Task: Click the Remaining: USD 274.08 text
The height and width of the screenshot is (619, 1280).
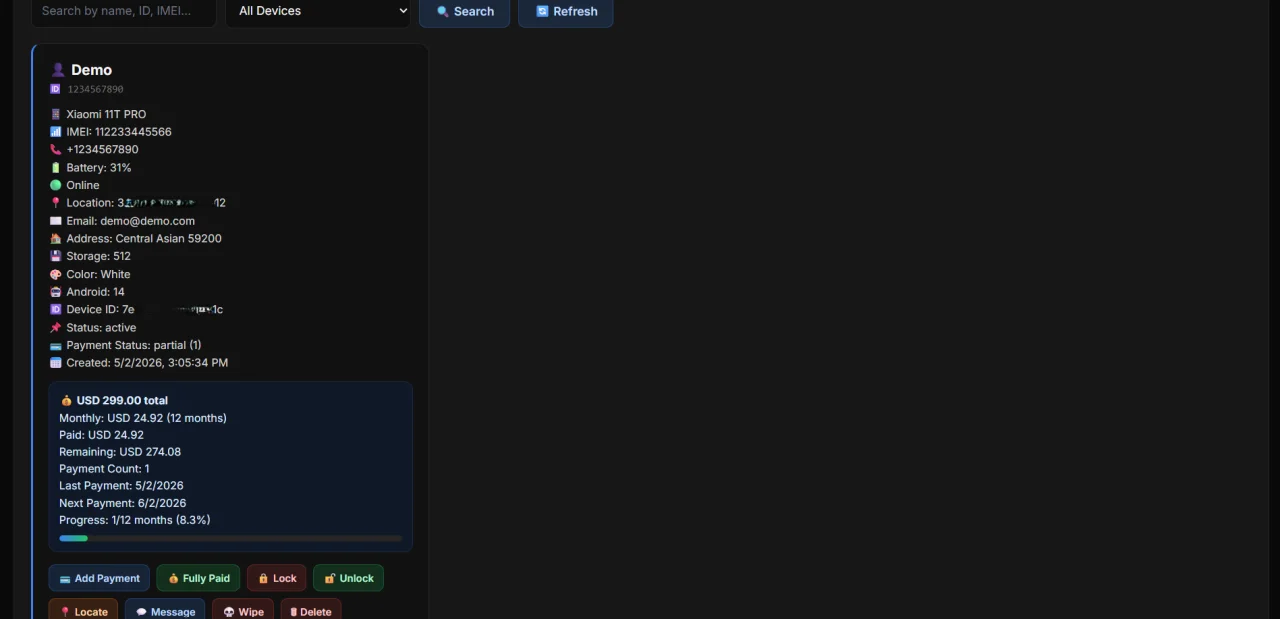Action: tap(120, 452)
